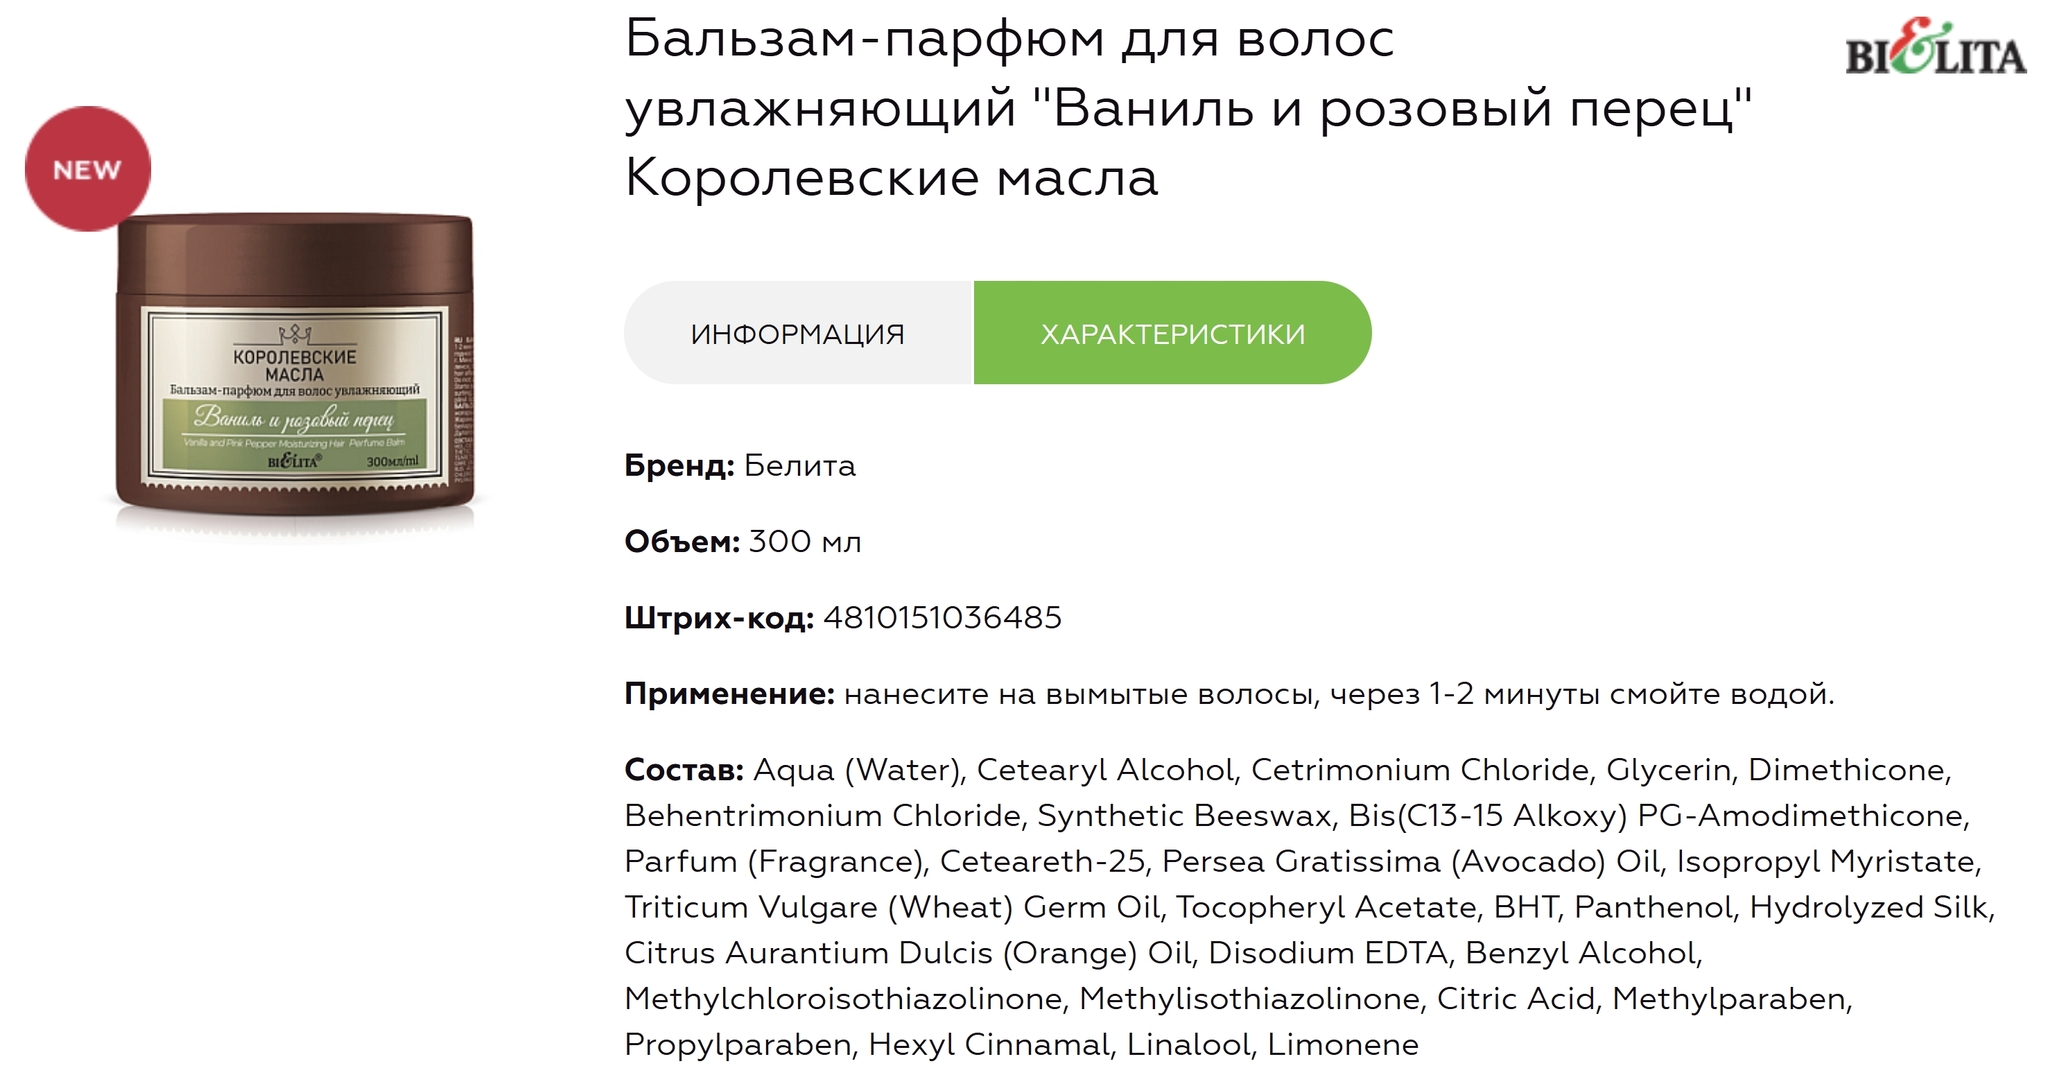
Task: Open the Информация tab
Action: click(798, 333)
